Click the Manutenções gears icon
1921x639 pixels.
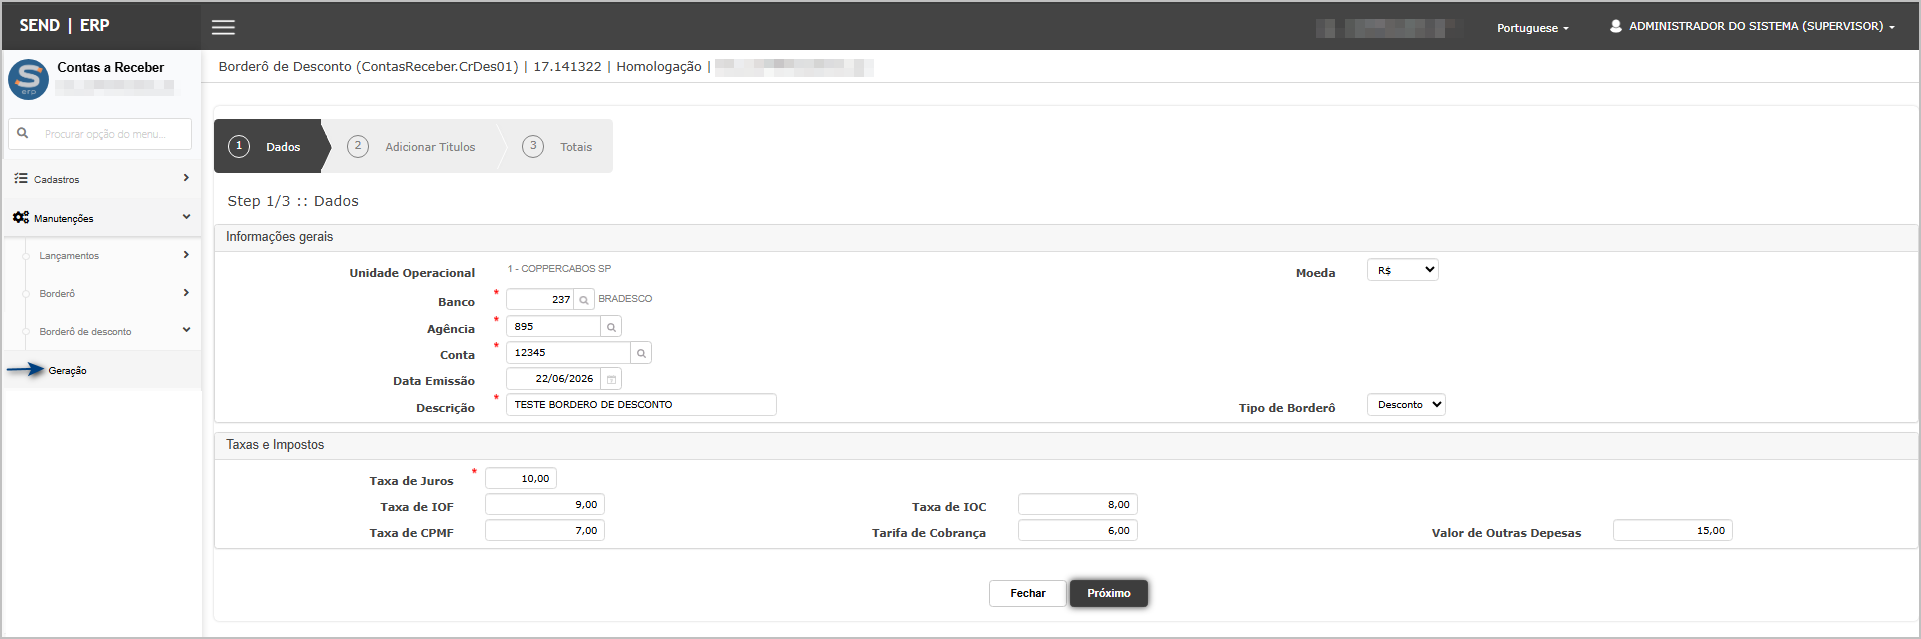click(21, 217)
